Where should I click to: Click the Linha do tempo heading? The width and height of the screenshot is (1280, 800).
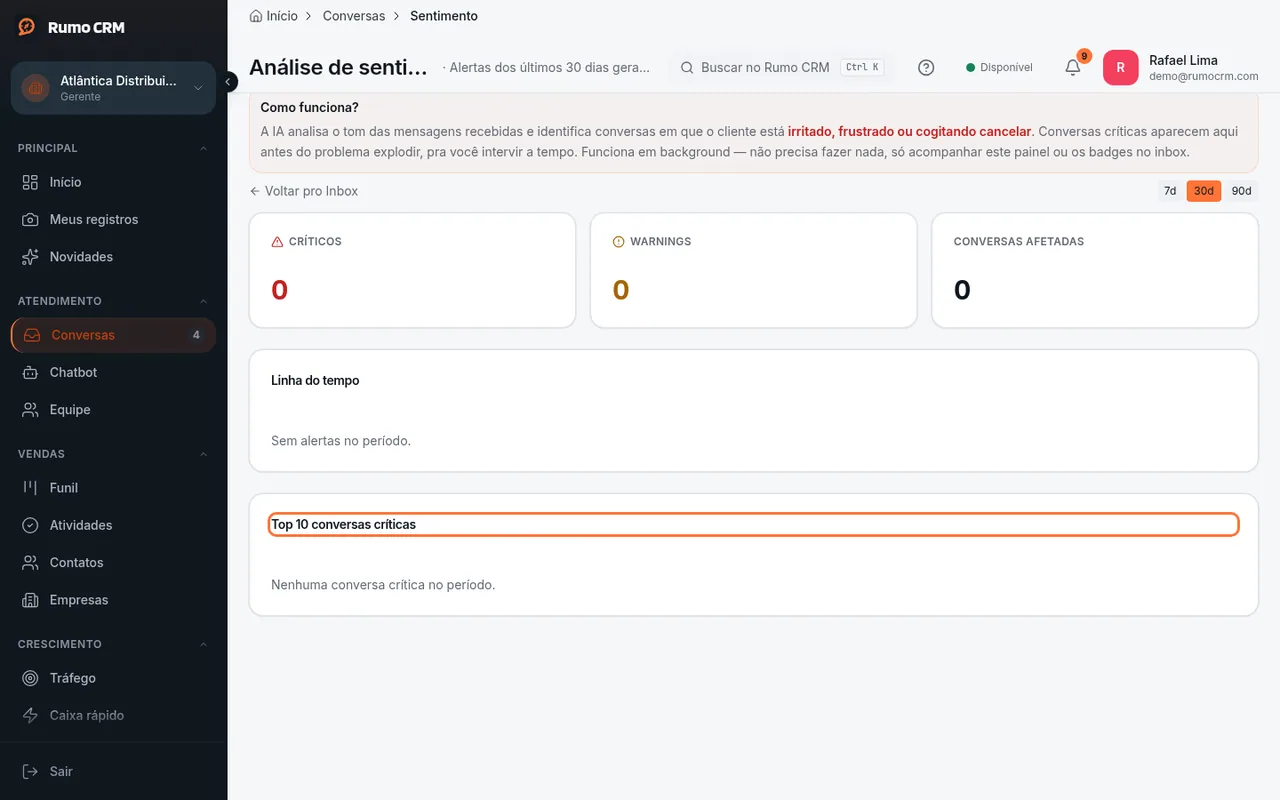[x=315, y=380]
